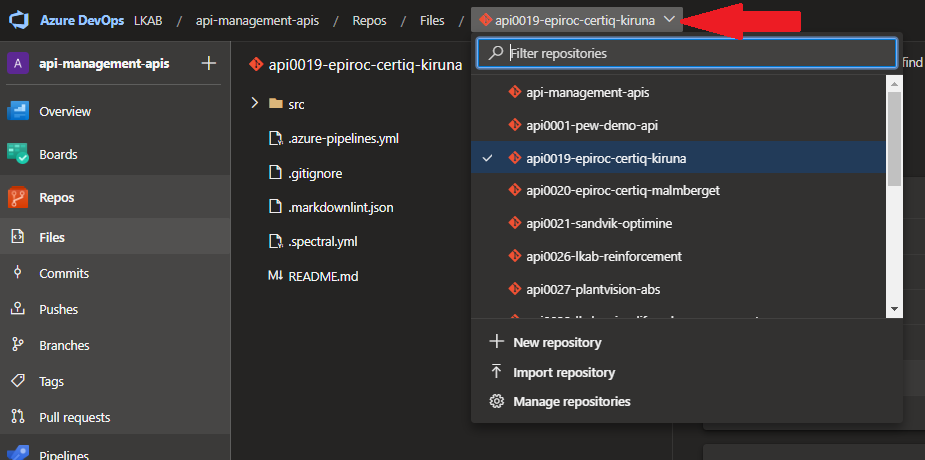Switch to api0021-sandvik-optimine repository
Image resolution: width=925 pixels, height=460 pixels.
(x=678, y=224)
